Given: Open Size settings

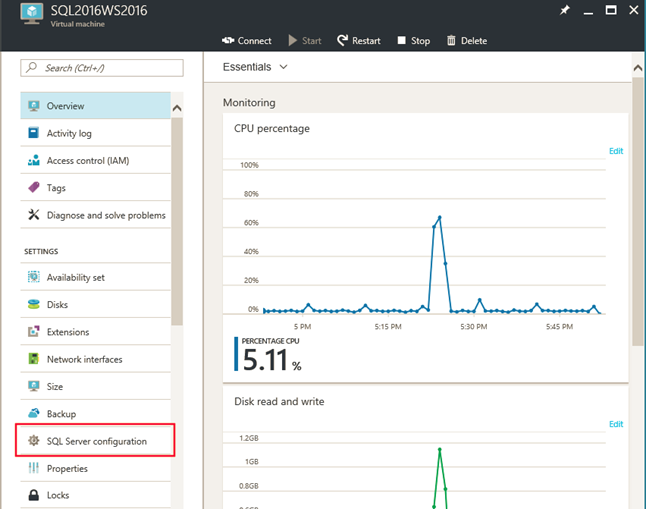Looking at the screenshot, I should click(96, 386).
